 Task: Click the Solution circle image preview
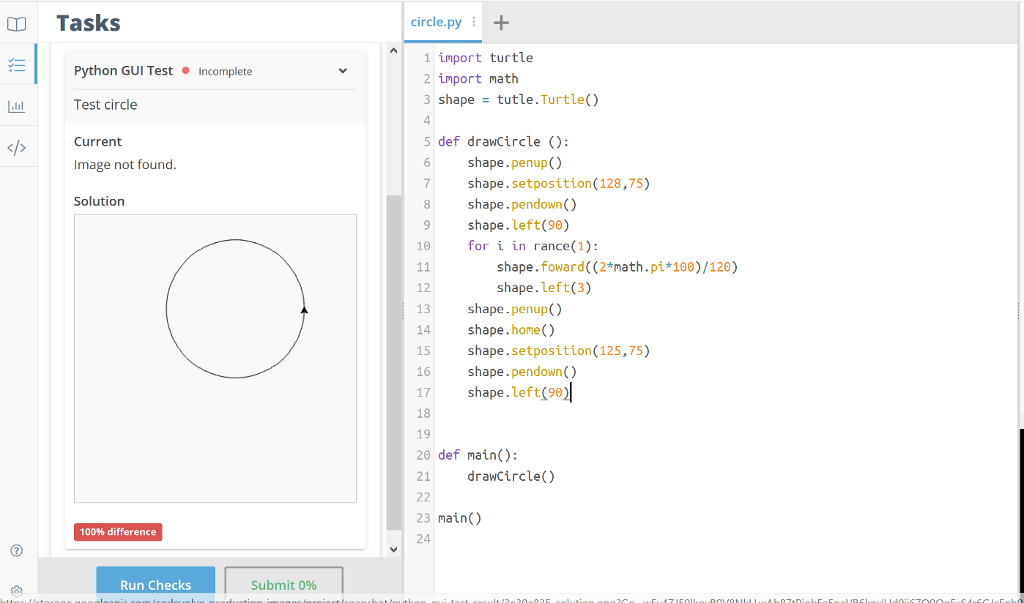click(215, 358)
